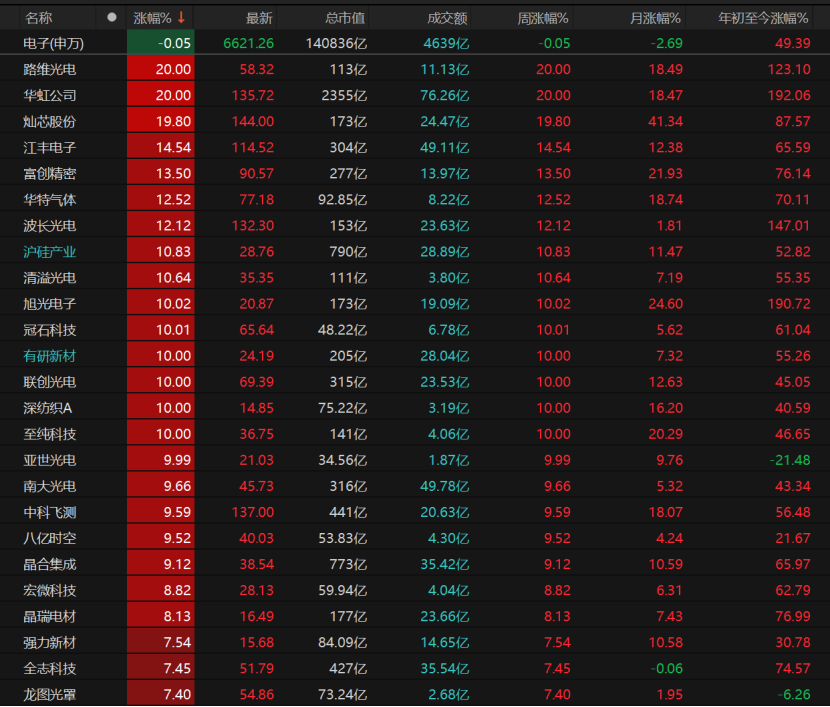This screenshot has width=830, height=707.
Task: Sort by 总市值 column header
Action: click(346, 18)
